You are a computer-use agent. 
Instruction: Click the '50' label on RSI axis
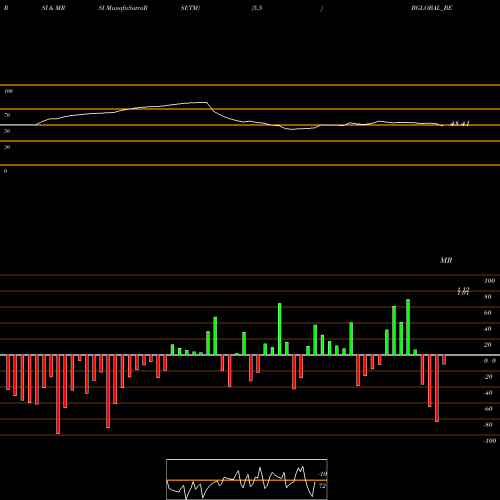coord(7,131)
